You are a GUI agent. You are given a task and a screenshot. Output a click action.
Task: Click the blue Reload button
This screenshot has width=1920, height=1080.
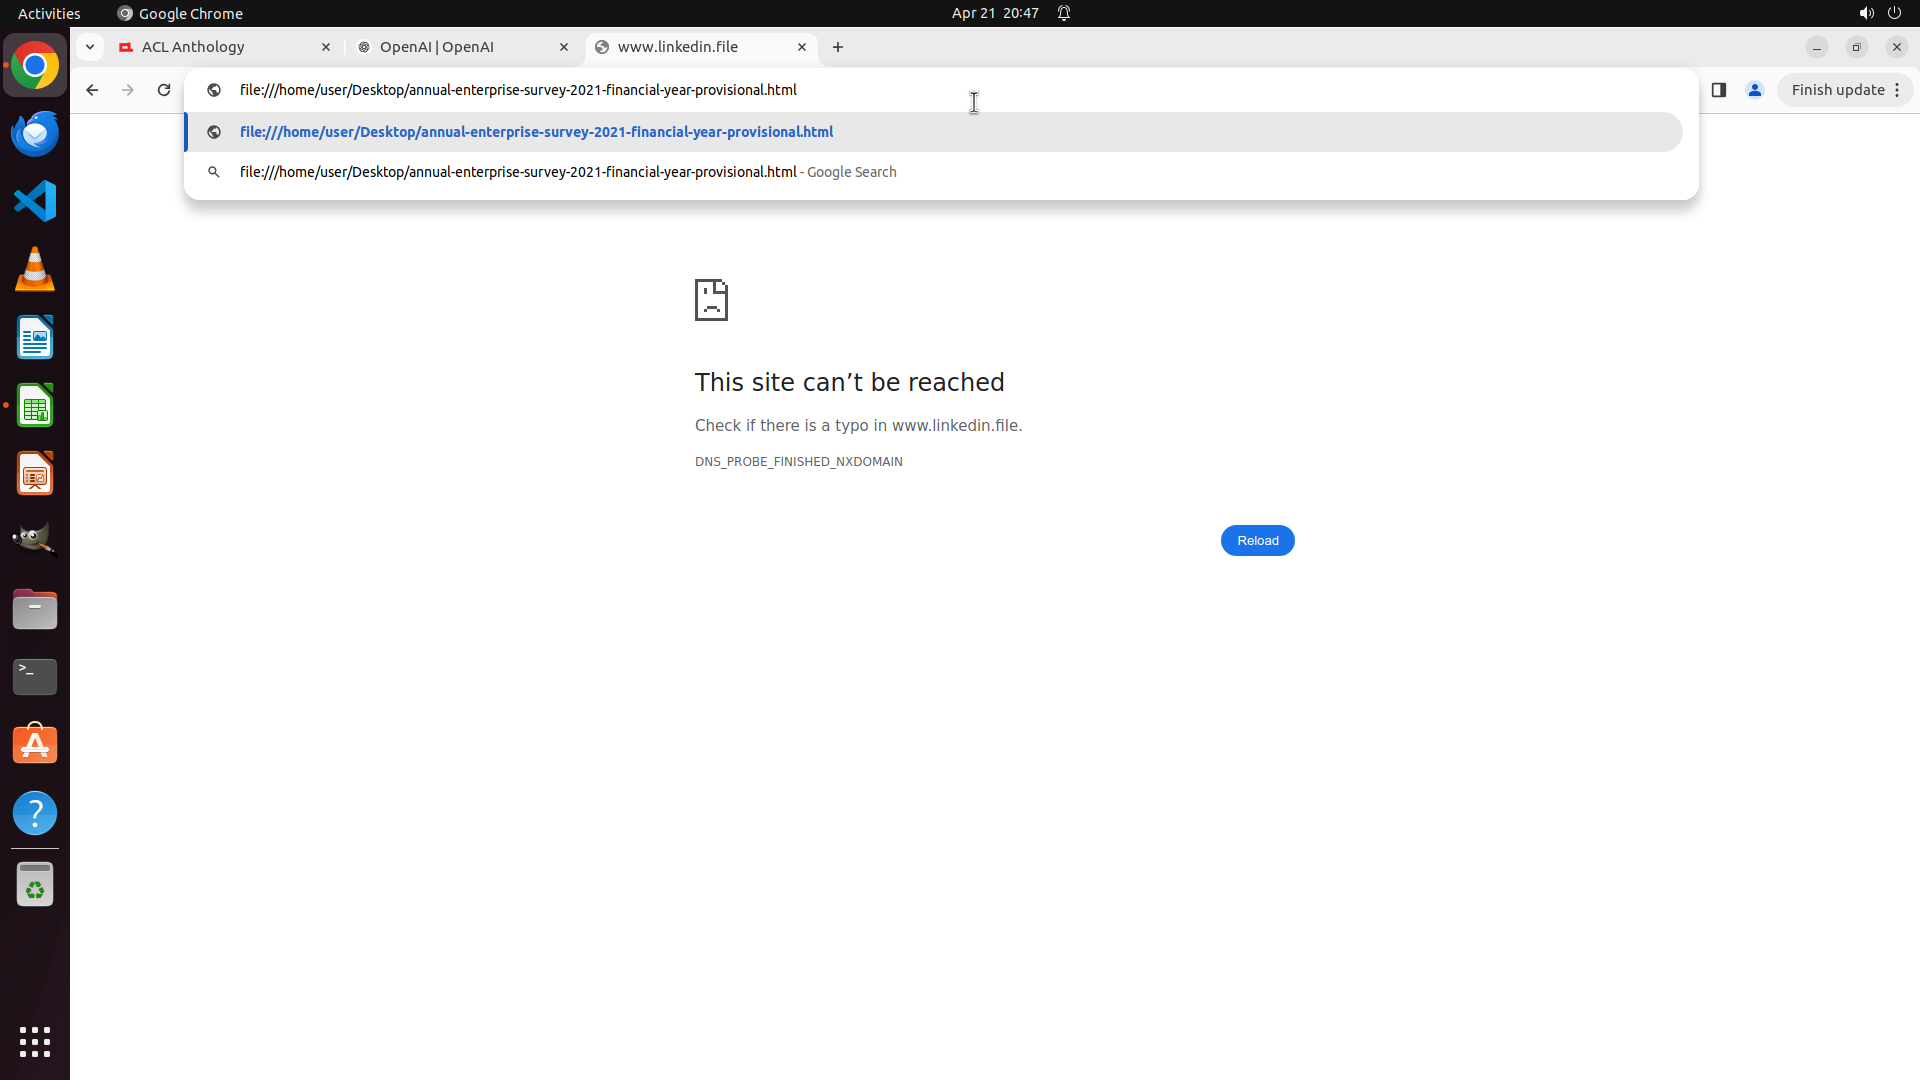click(x=1257, y=541)
